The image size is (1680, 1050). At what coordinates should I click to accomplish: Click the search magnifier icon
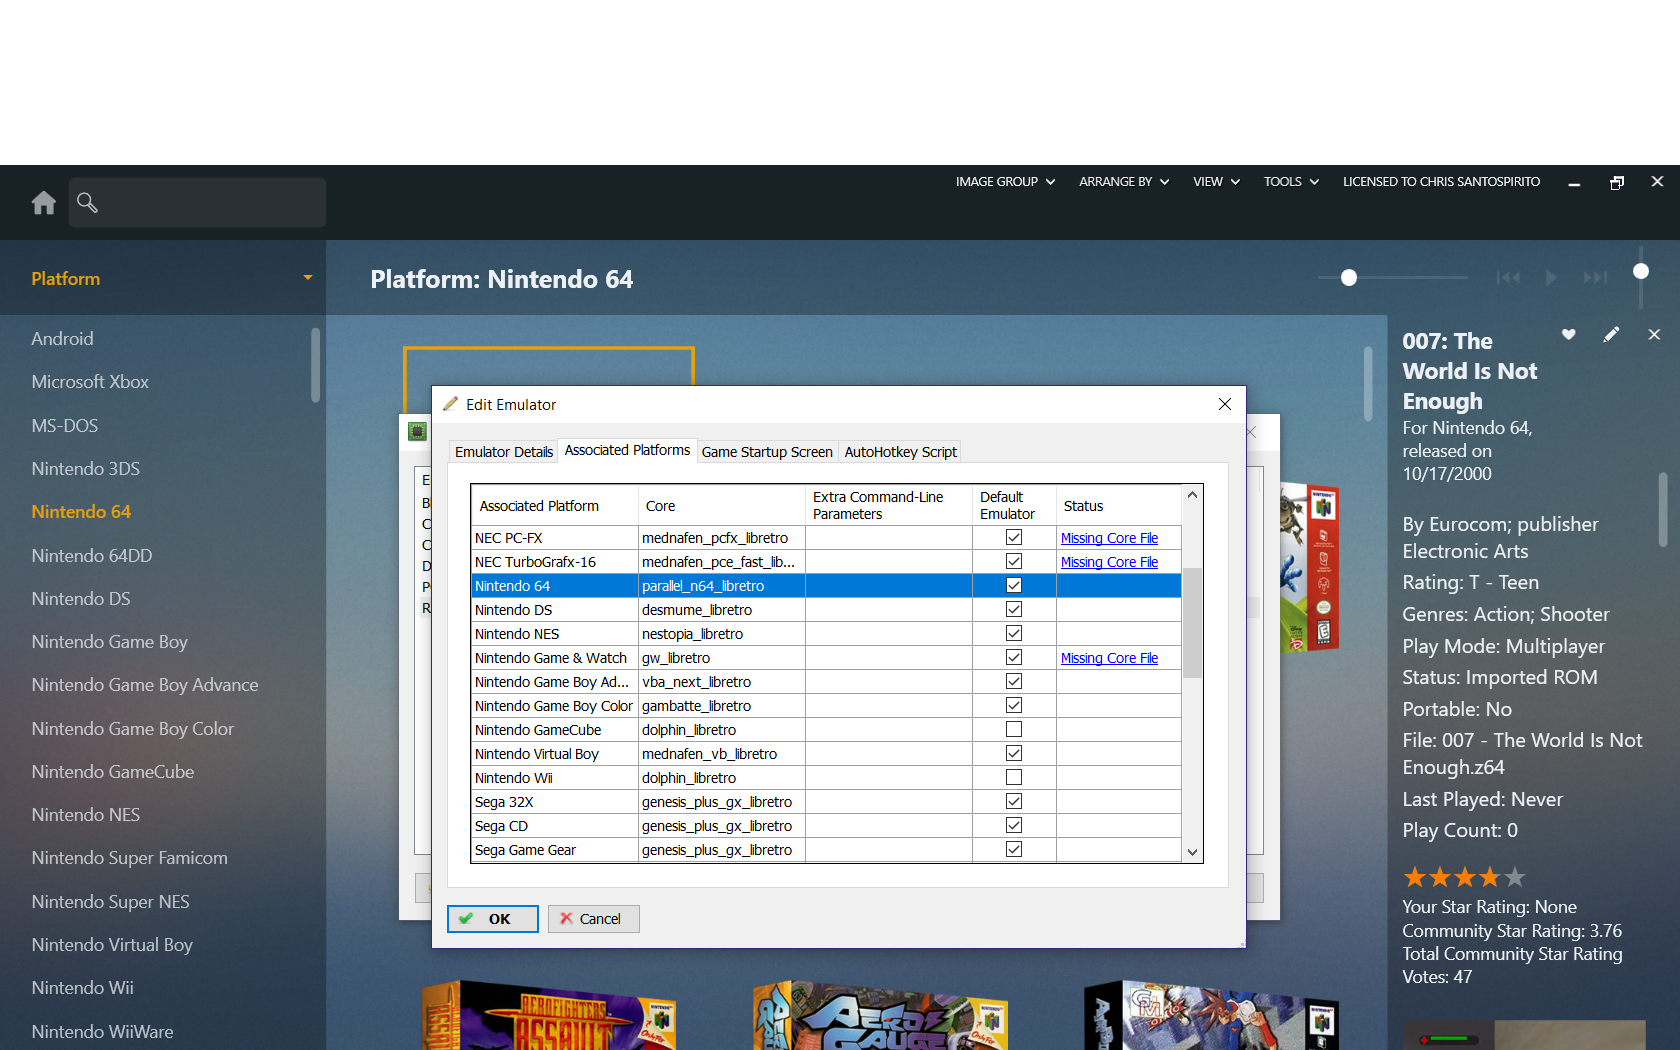click(88, 203)
